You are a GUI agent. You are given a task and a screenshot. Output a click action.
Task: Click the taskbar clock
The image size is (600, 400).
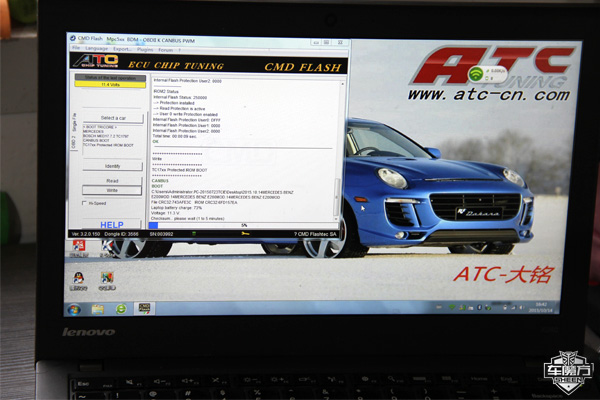pos(541,307)
